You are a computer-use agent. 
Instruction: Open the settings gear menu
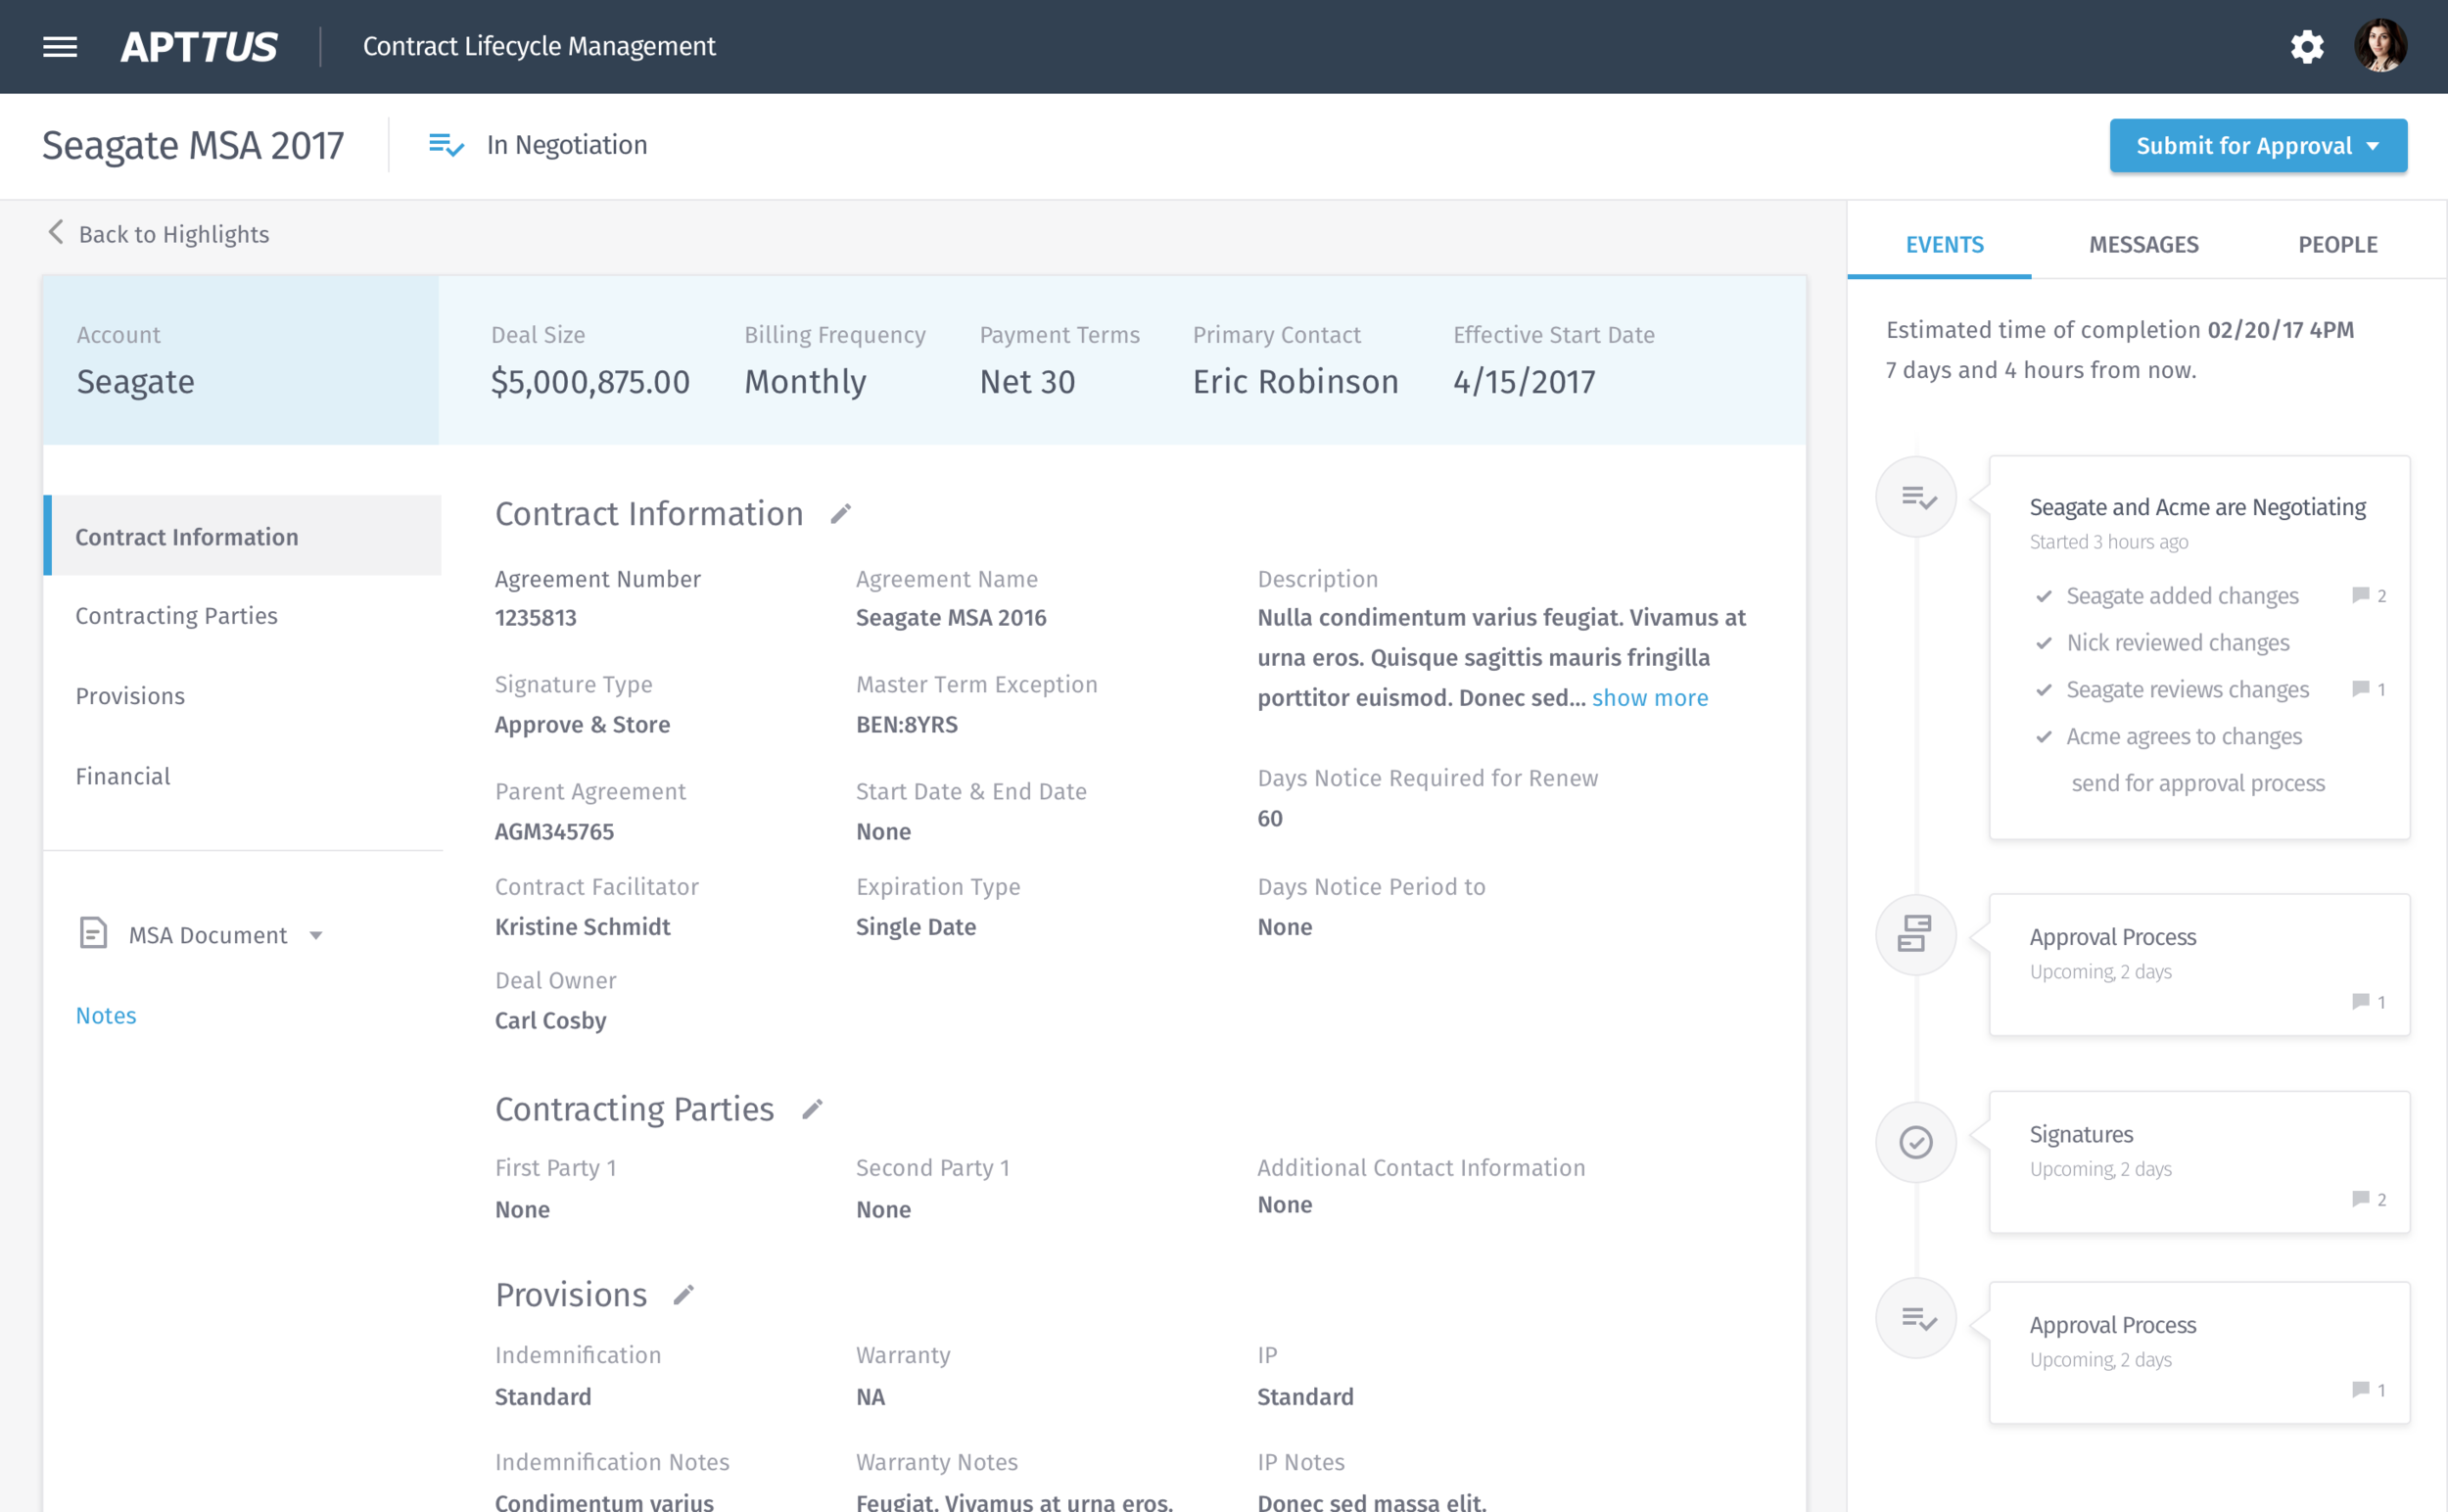2308,46
